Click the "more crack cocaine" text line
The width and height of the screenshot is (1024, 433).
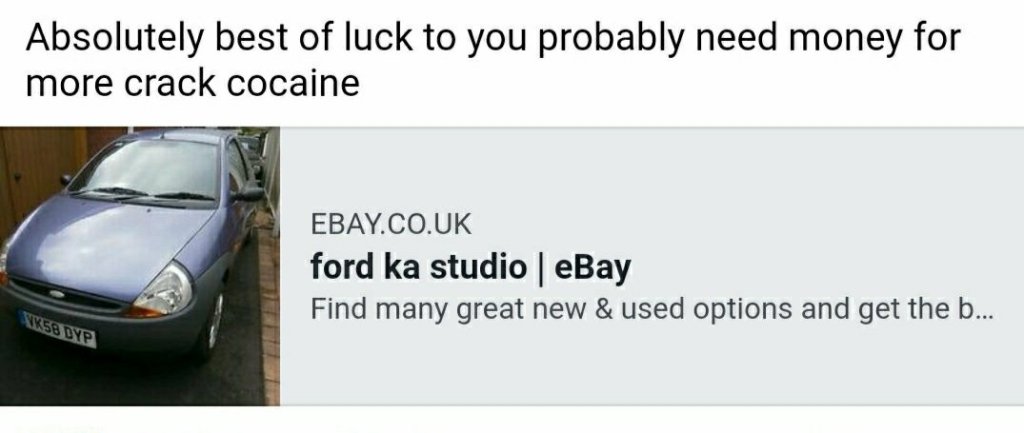(193, 84)
